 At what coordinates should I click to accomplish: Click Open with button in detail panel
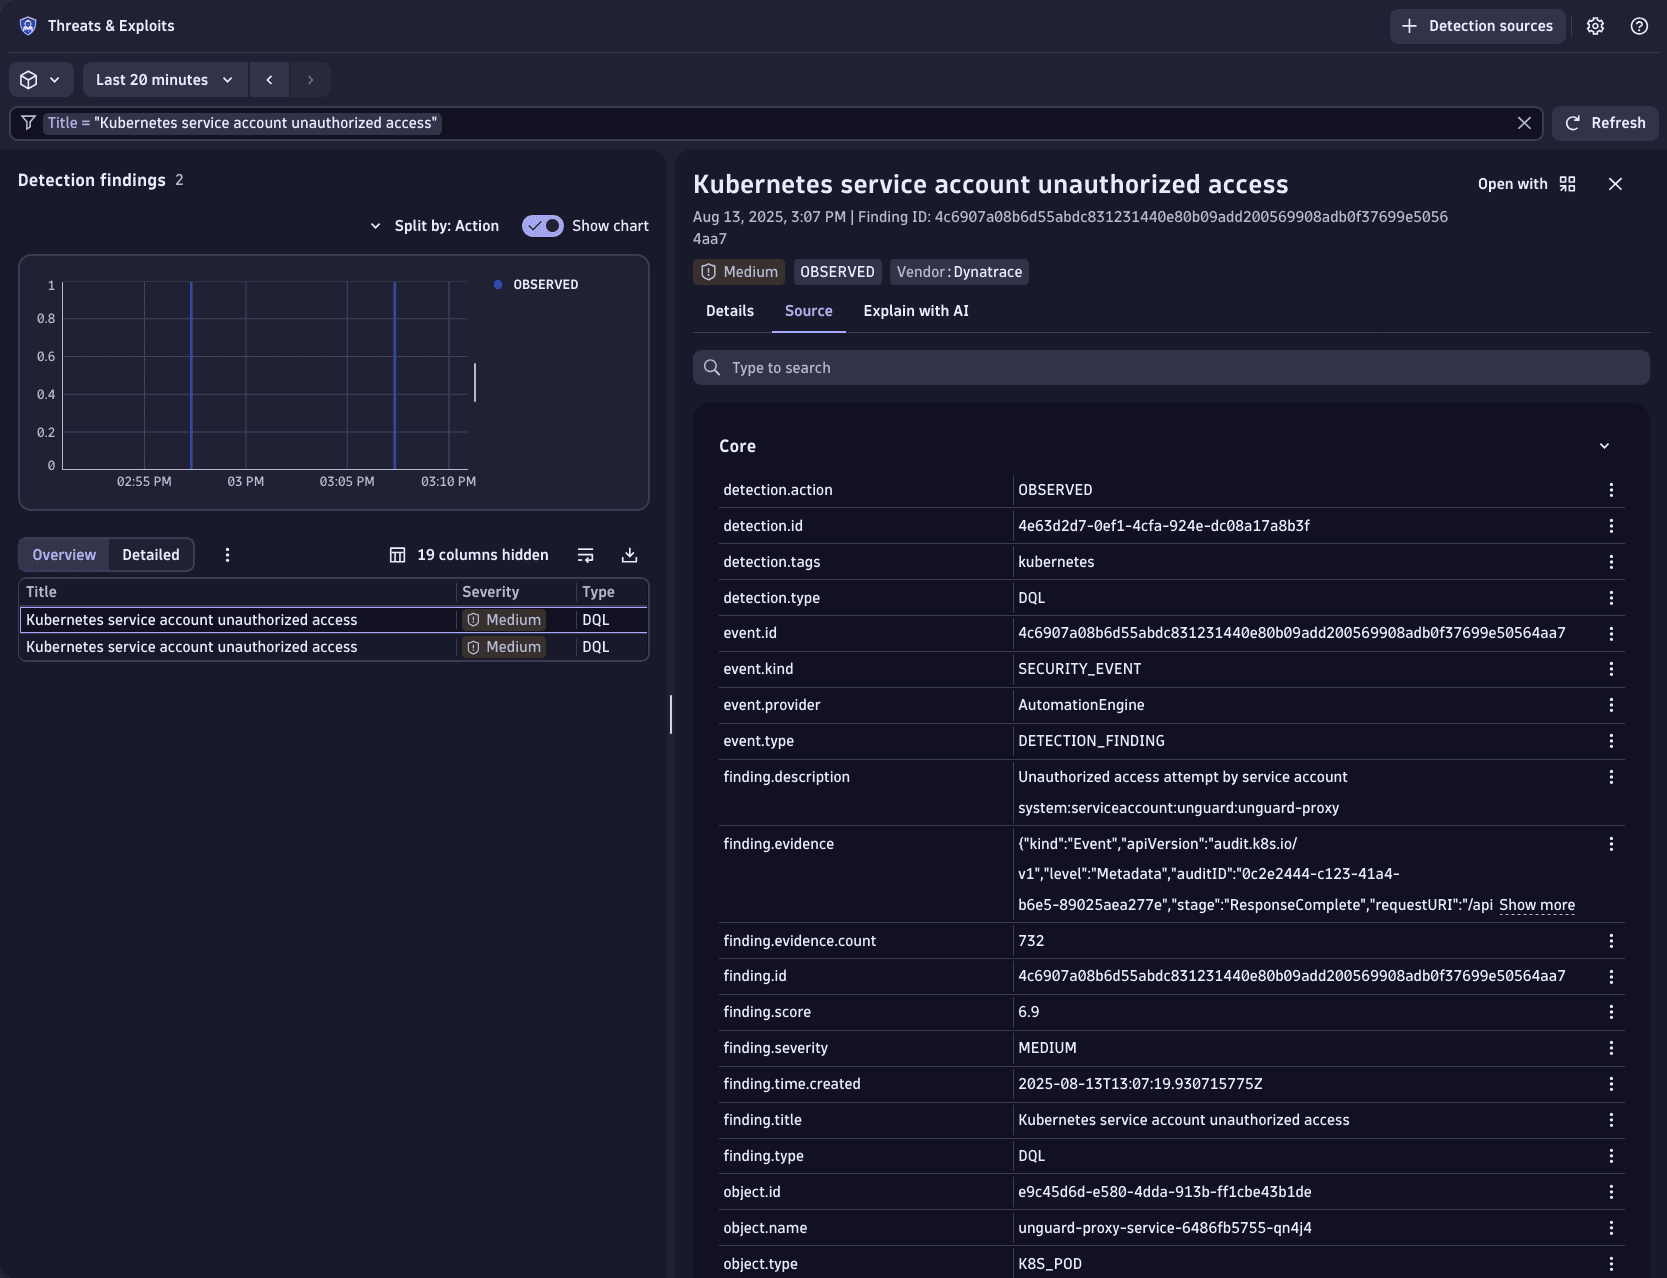1527,184
